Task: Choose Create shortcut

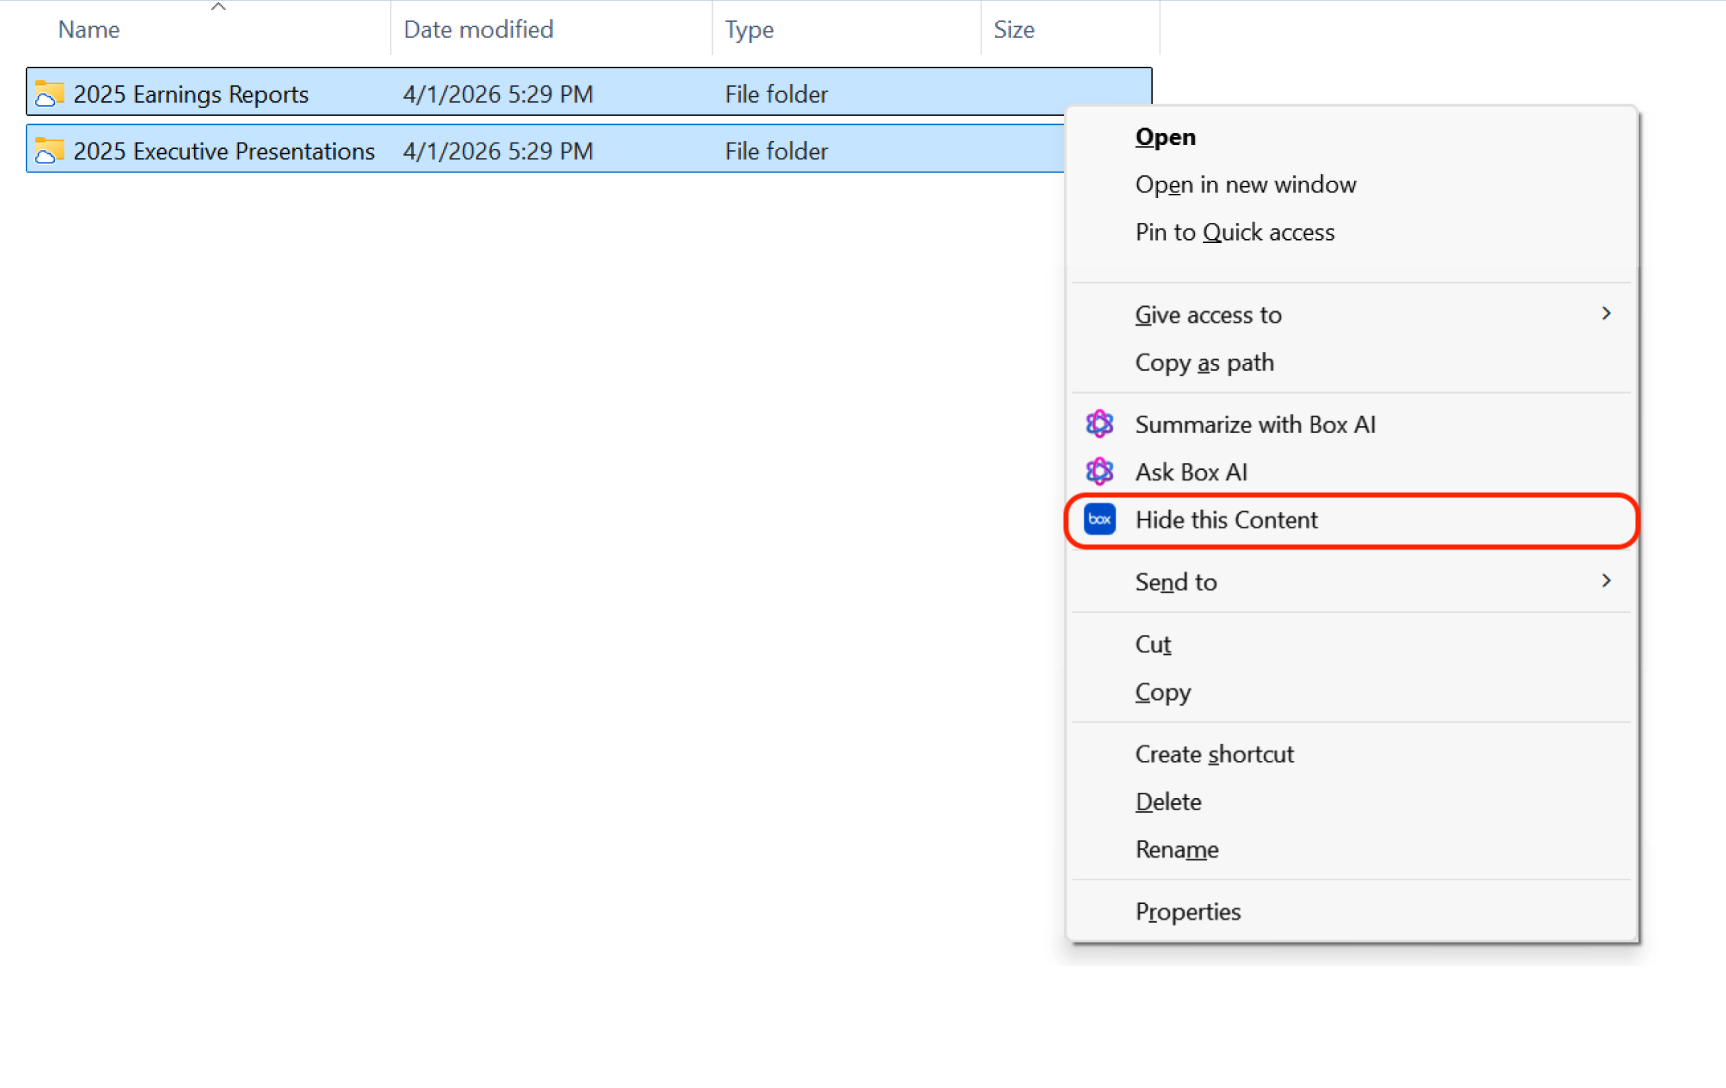Action: (1214, 754)
